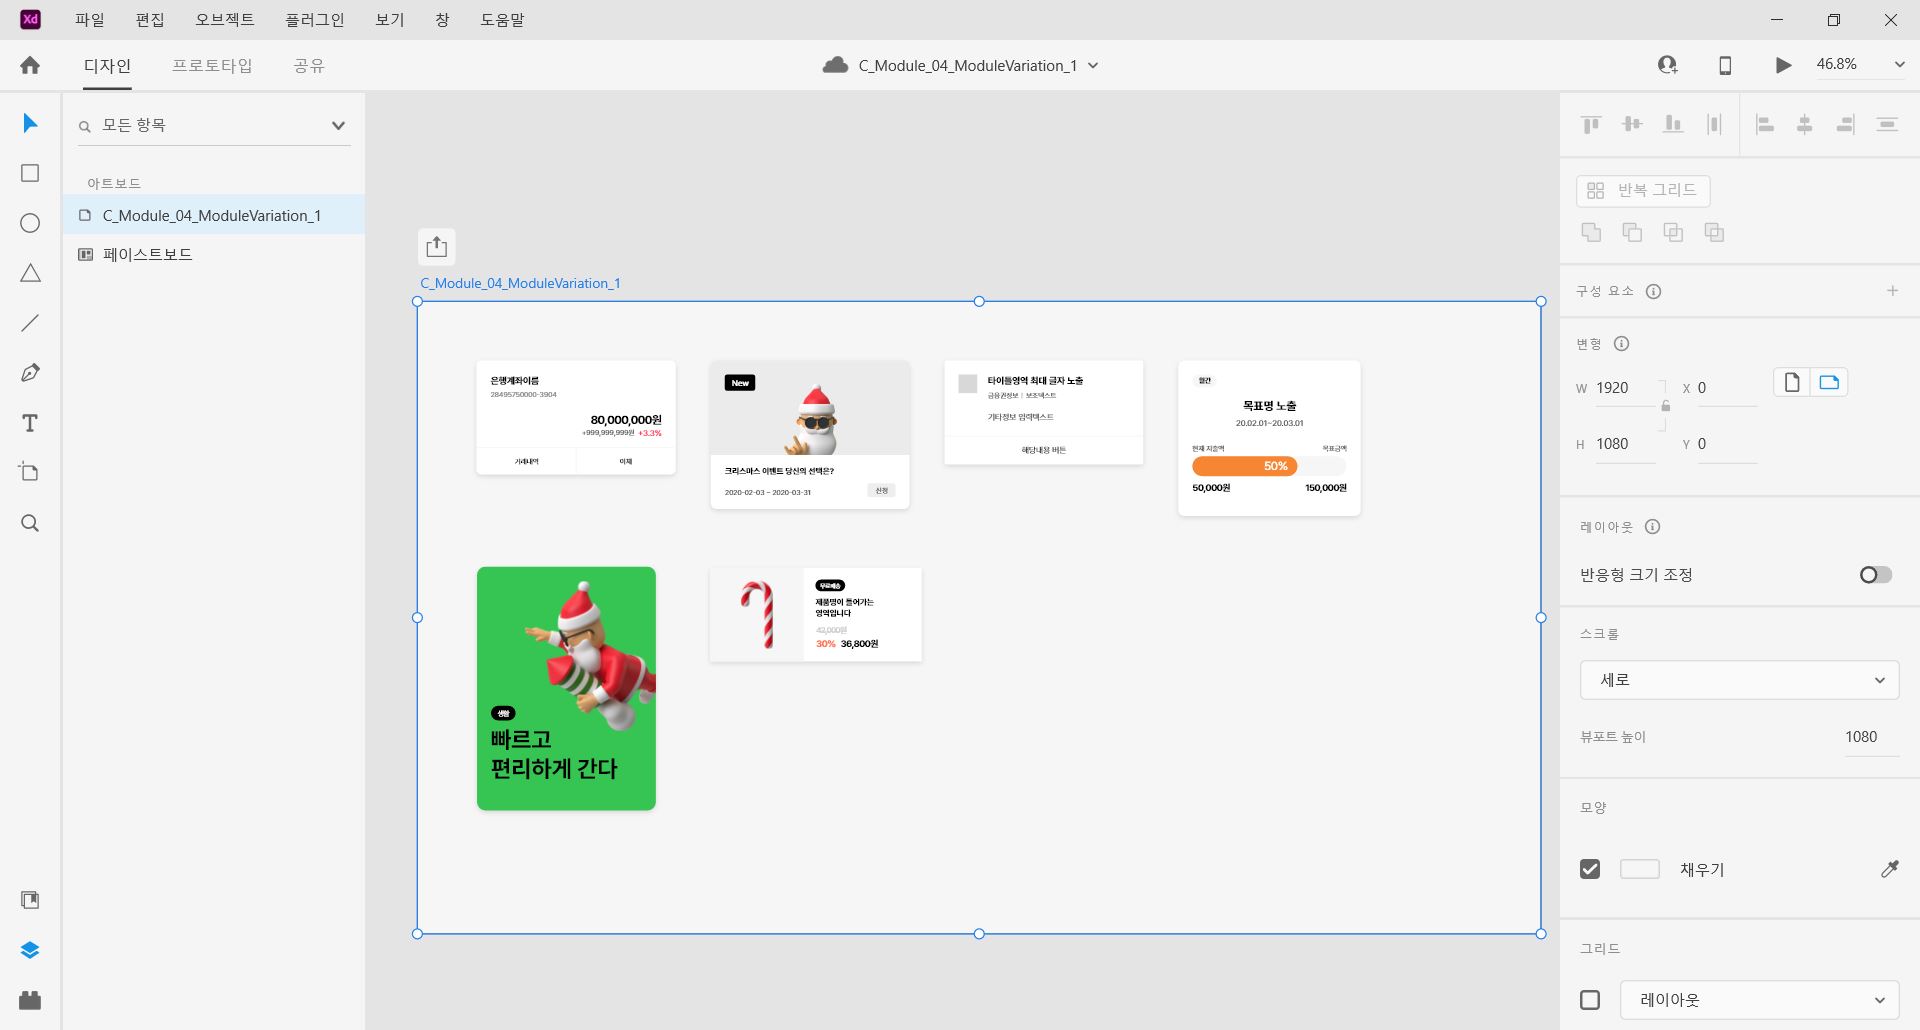Click the layout info icon
Image resolution: width=1920 pixels, height=1030 pixels.
pos(1652,527)
